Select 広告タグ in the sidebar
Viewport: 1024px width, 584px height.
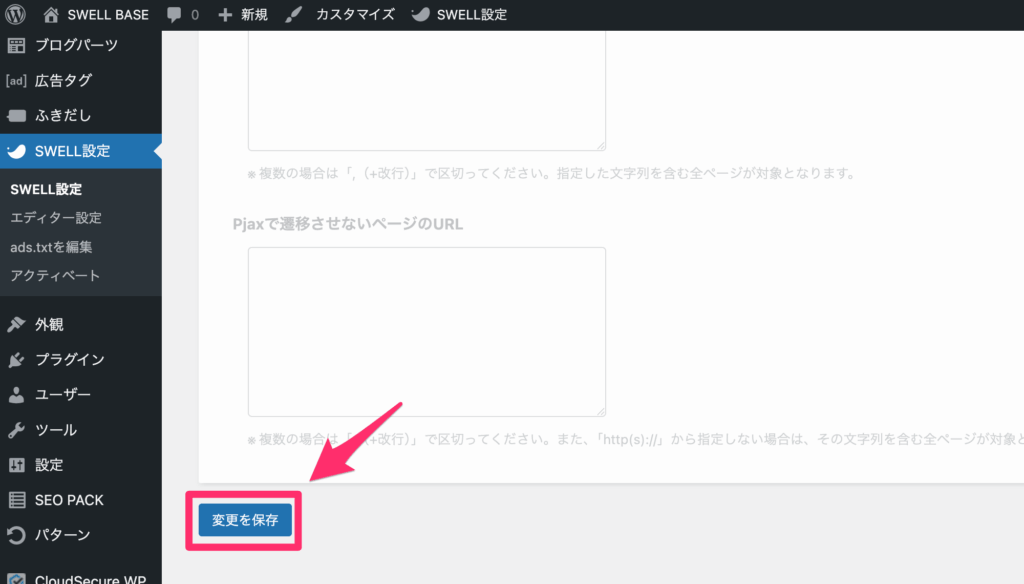click(63, 80)
